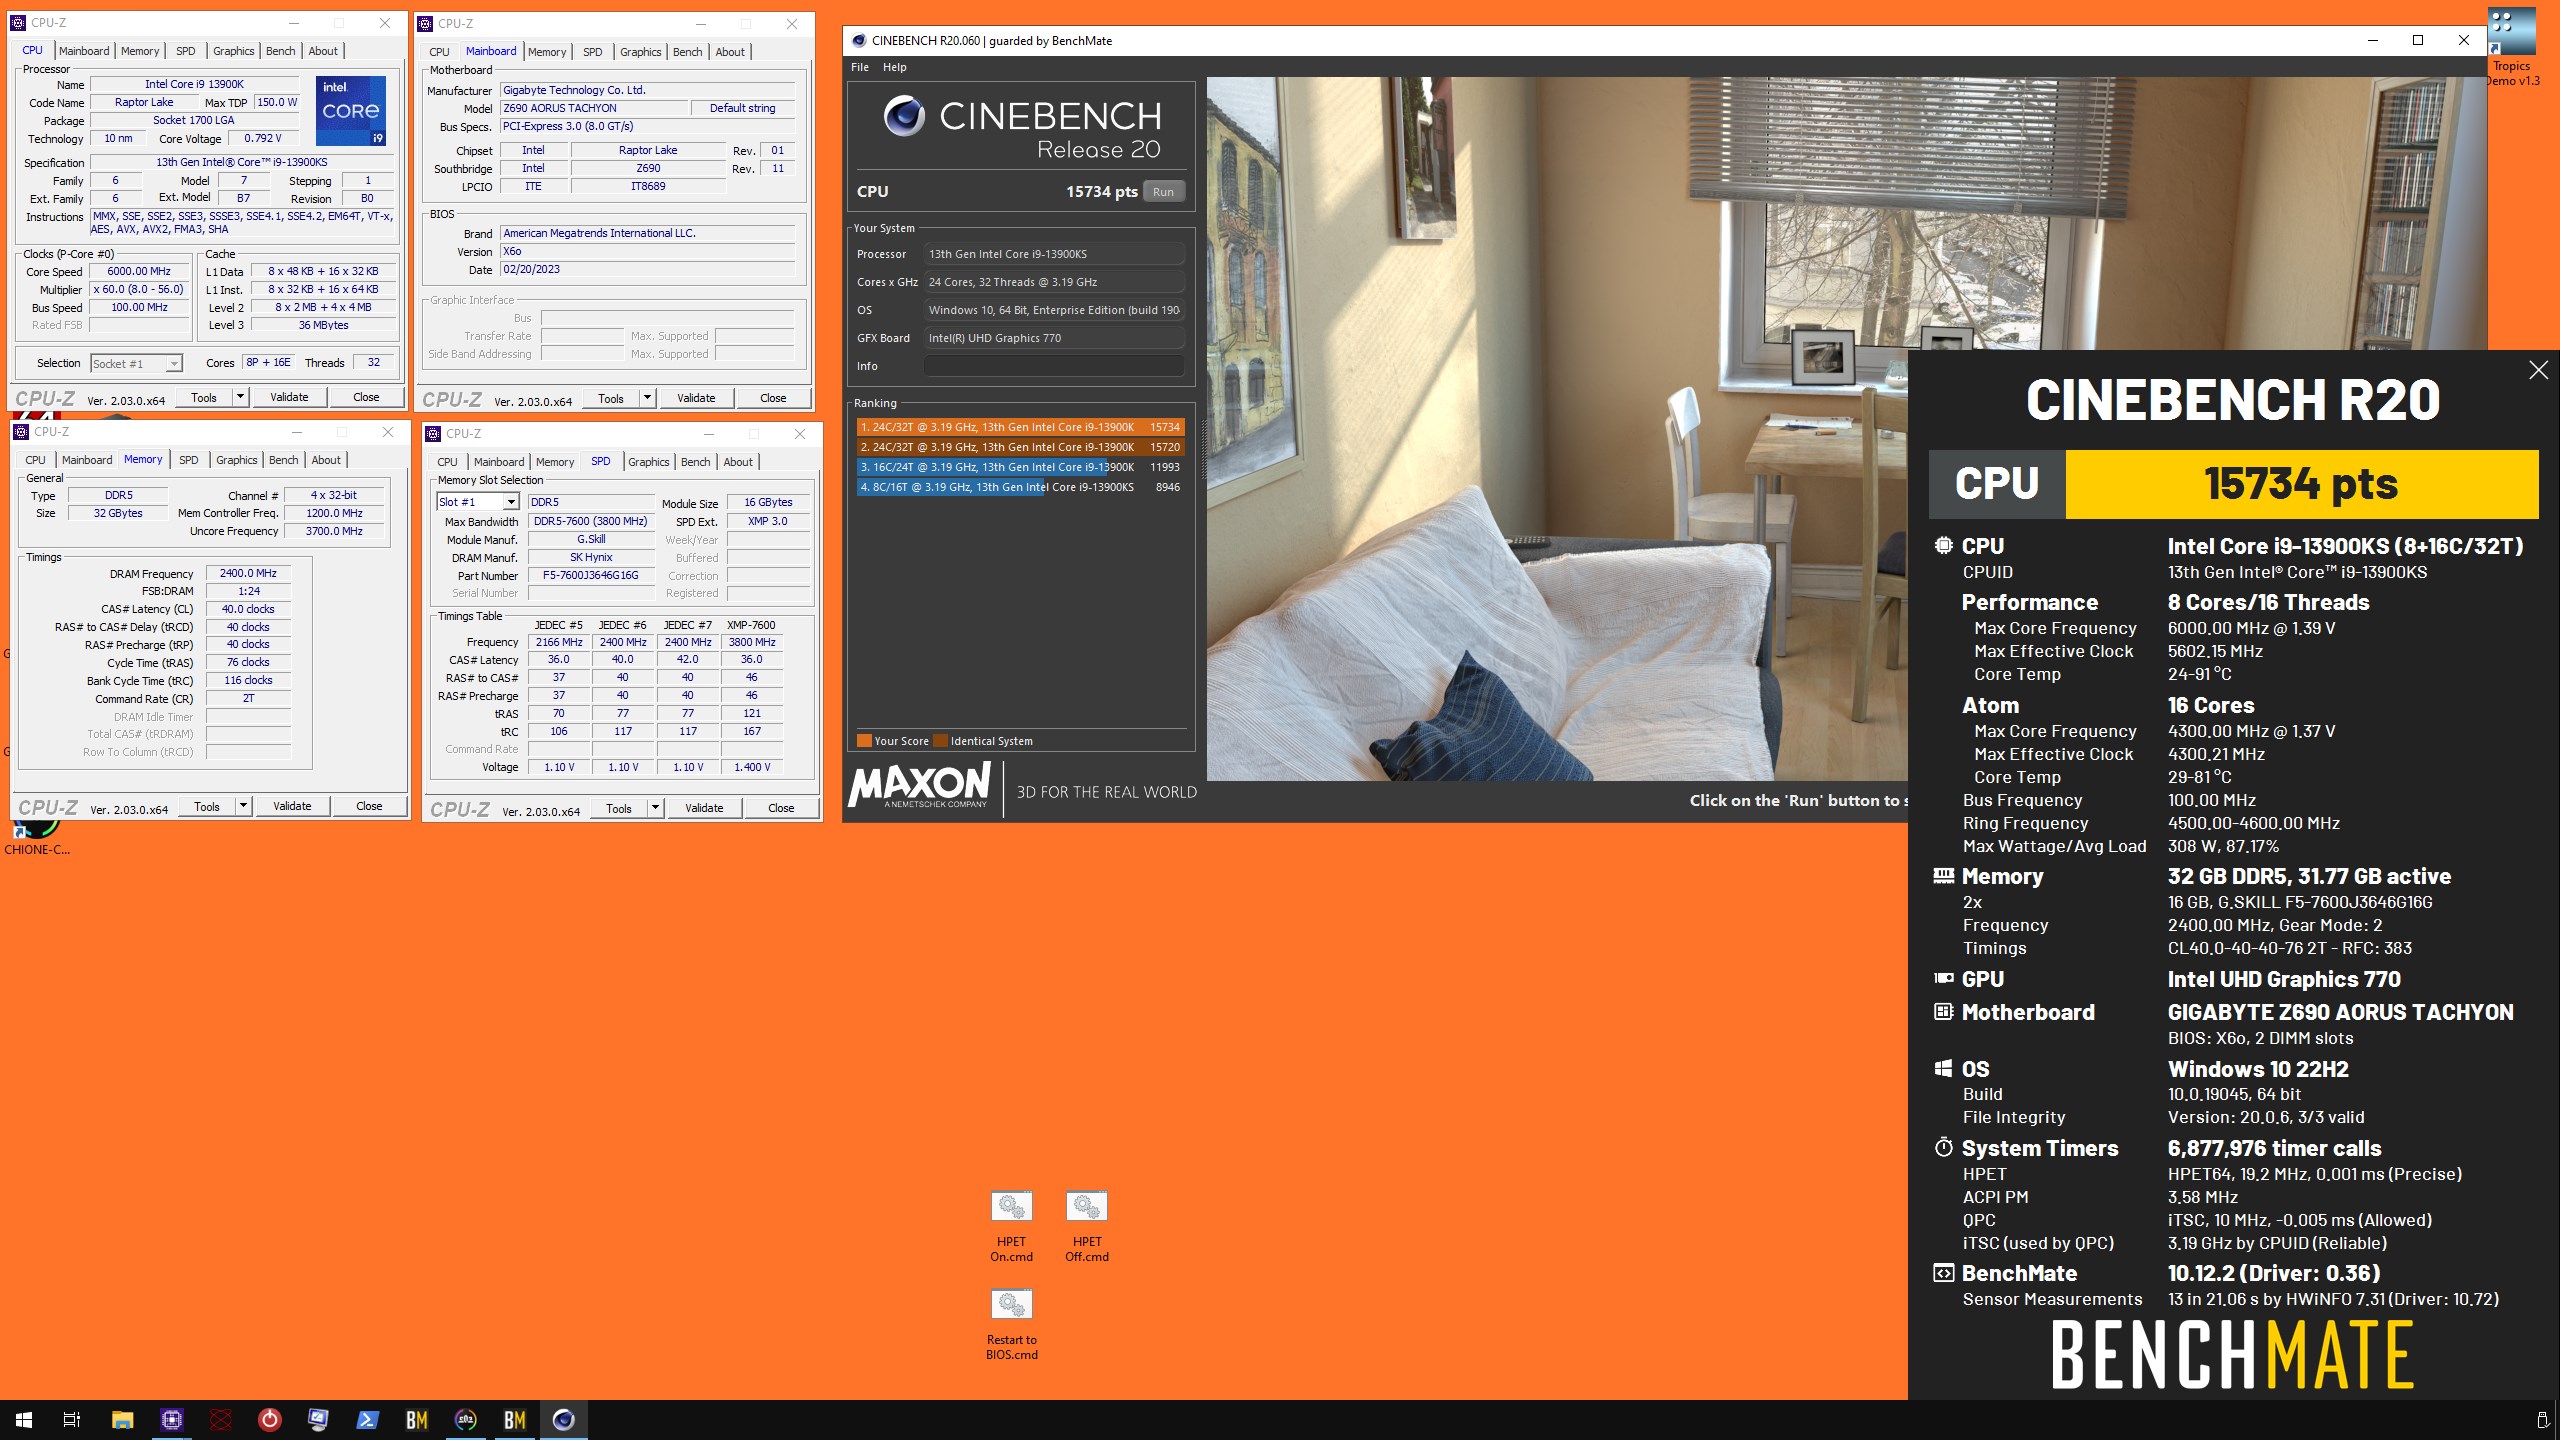Click the XMP-7600 column header in Timings Table
Screen dimensions: 2560x1440
751,625
